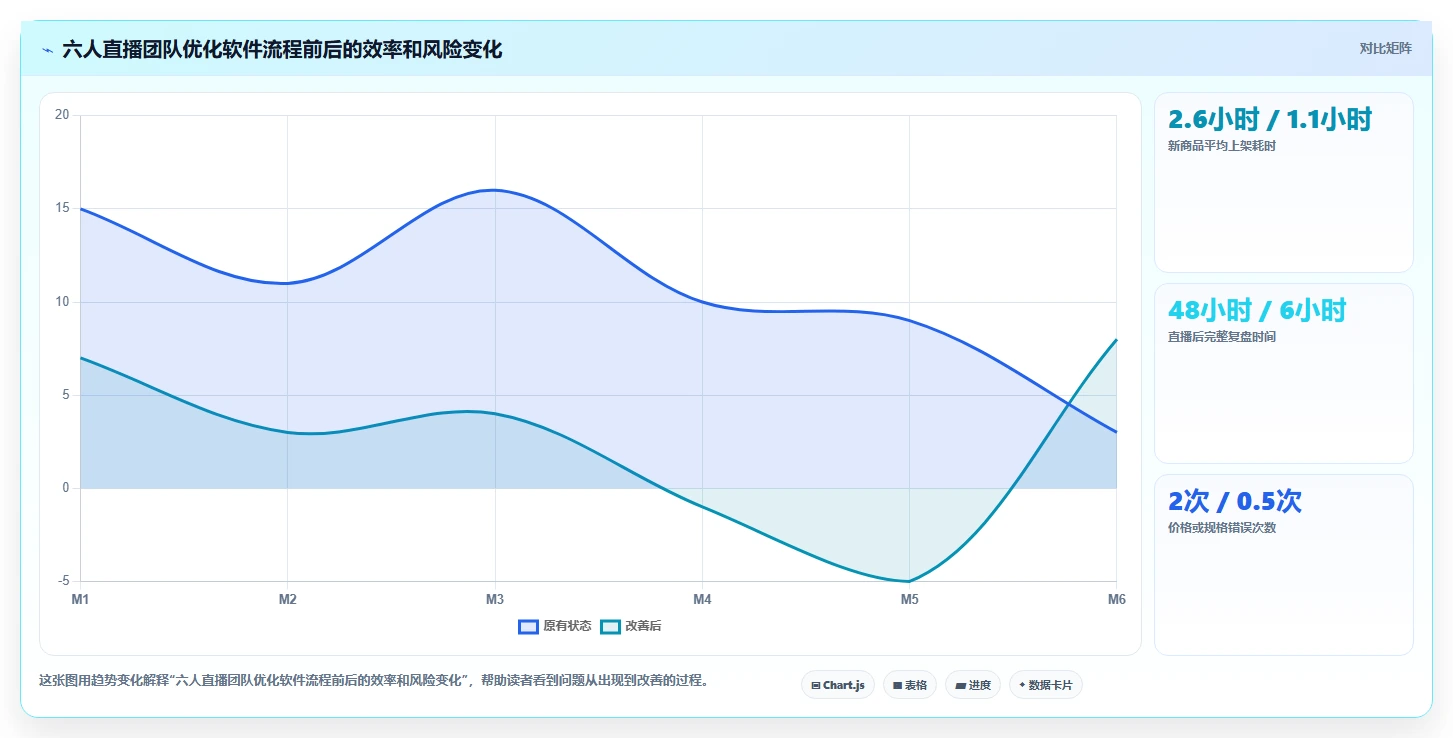The image size is (1453, 738).
Task: Click the dashboard title text 六人直播团队优化软件流程
Action: pos(282,49)
